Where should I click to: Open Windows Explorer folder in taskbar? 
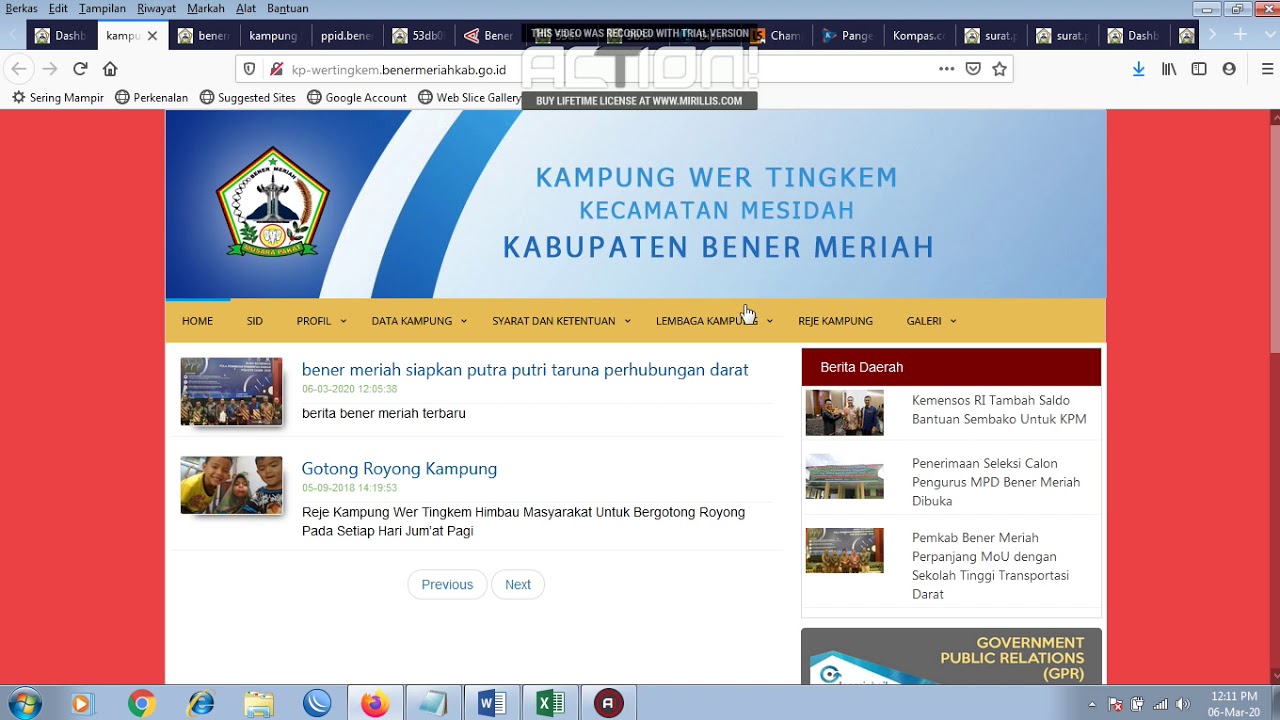pyautogui.click(x=259, y=704)
